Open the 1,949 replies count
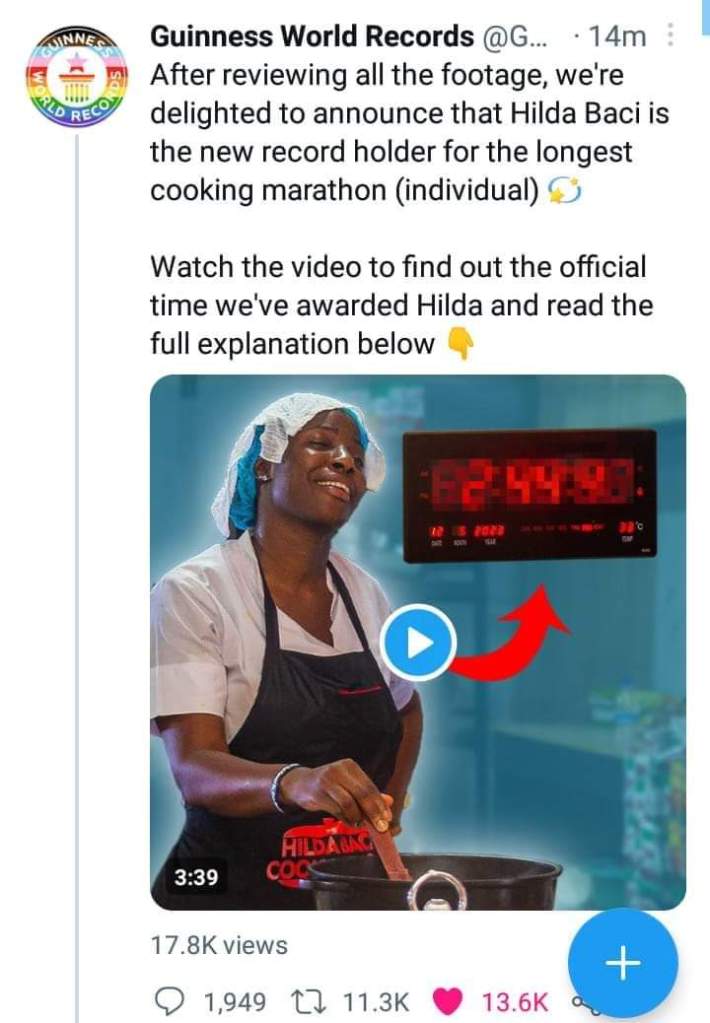This screenshot has height=1023, width=710. [x=235, y=1001]
